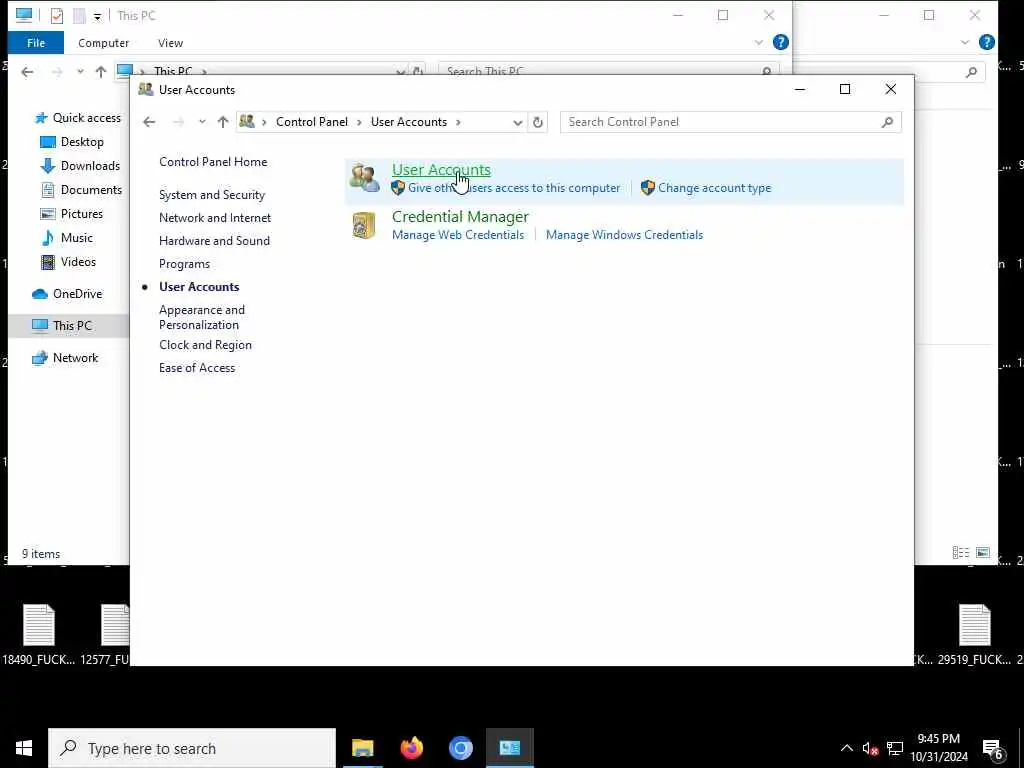Open recent locations dropdown in User Accounts window
Viewport: 1024px width, 768px height.
pos(202,122)
